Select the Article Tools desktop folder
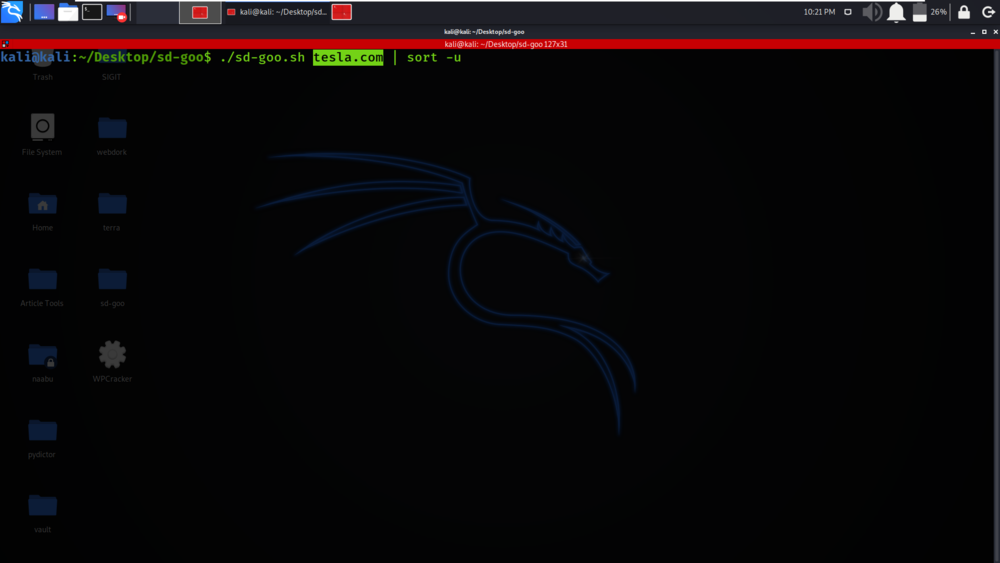Screen dimensions: 1000x563 click(x=42, y=287)
